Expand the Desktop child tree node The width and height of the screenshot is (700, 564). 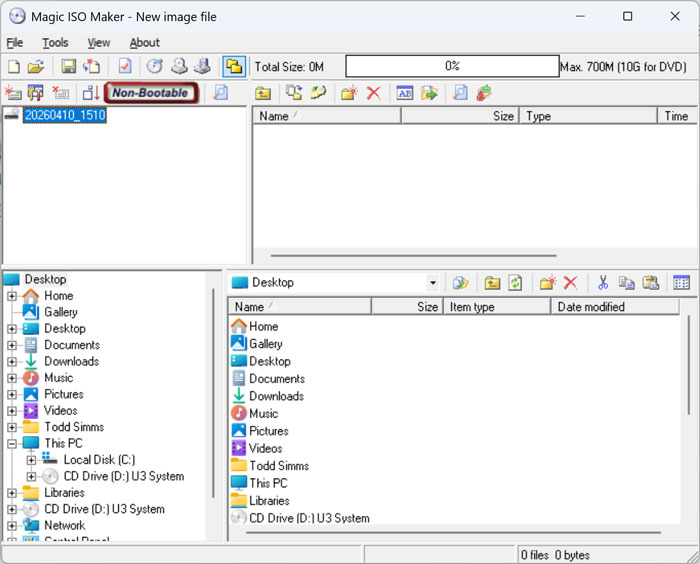click(12, 329)
